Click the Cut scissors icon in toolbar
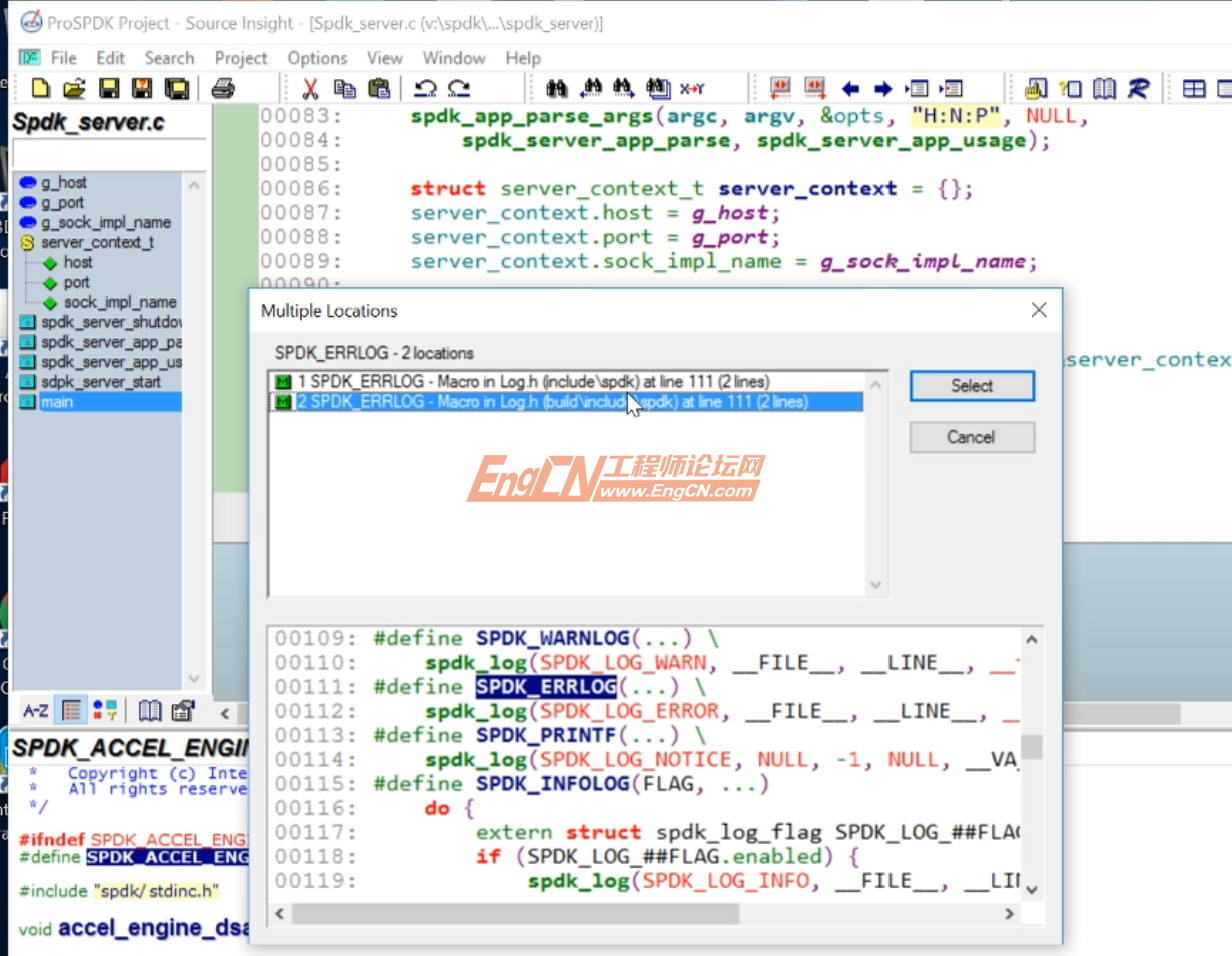Screen dimensions: 1232x956 tap(310, 89)
